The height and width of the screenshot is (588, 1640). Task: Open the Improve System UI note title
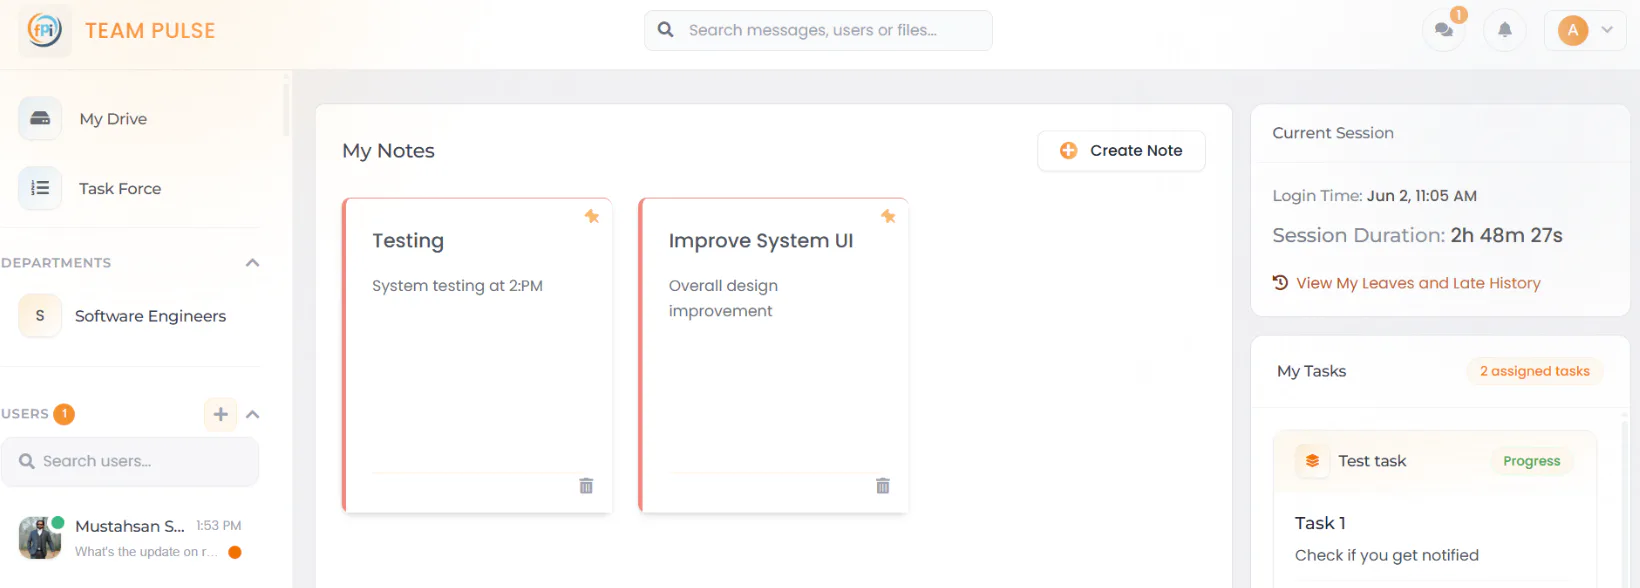[x=761, y=241]
